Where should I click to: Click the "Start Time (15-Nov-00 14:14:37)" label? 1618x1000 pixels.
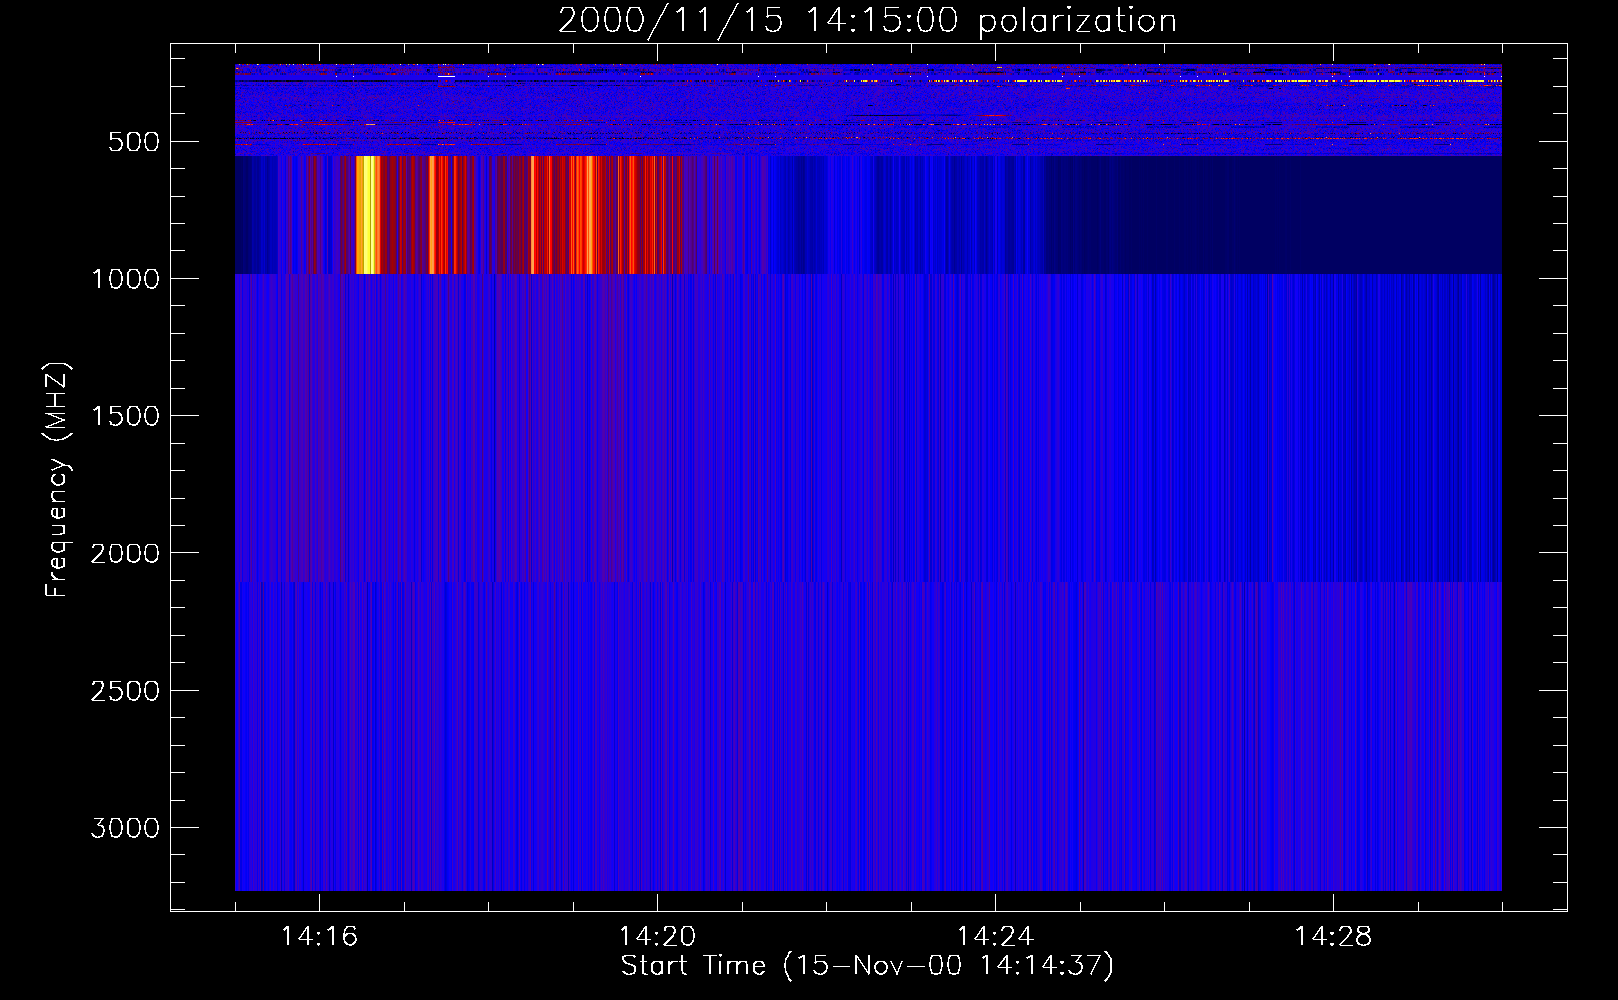(x=867, y=966)
